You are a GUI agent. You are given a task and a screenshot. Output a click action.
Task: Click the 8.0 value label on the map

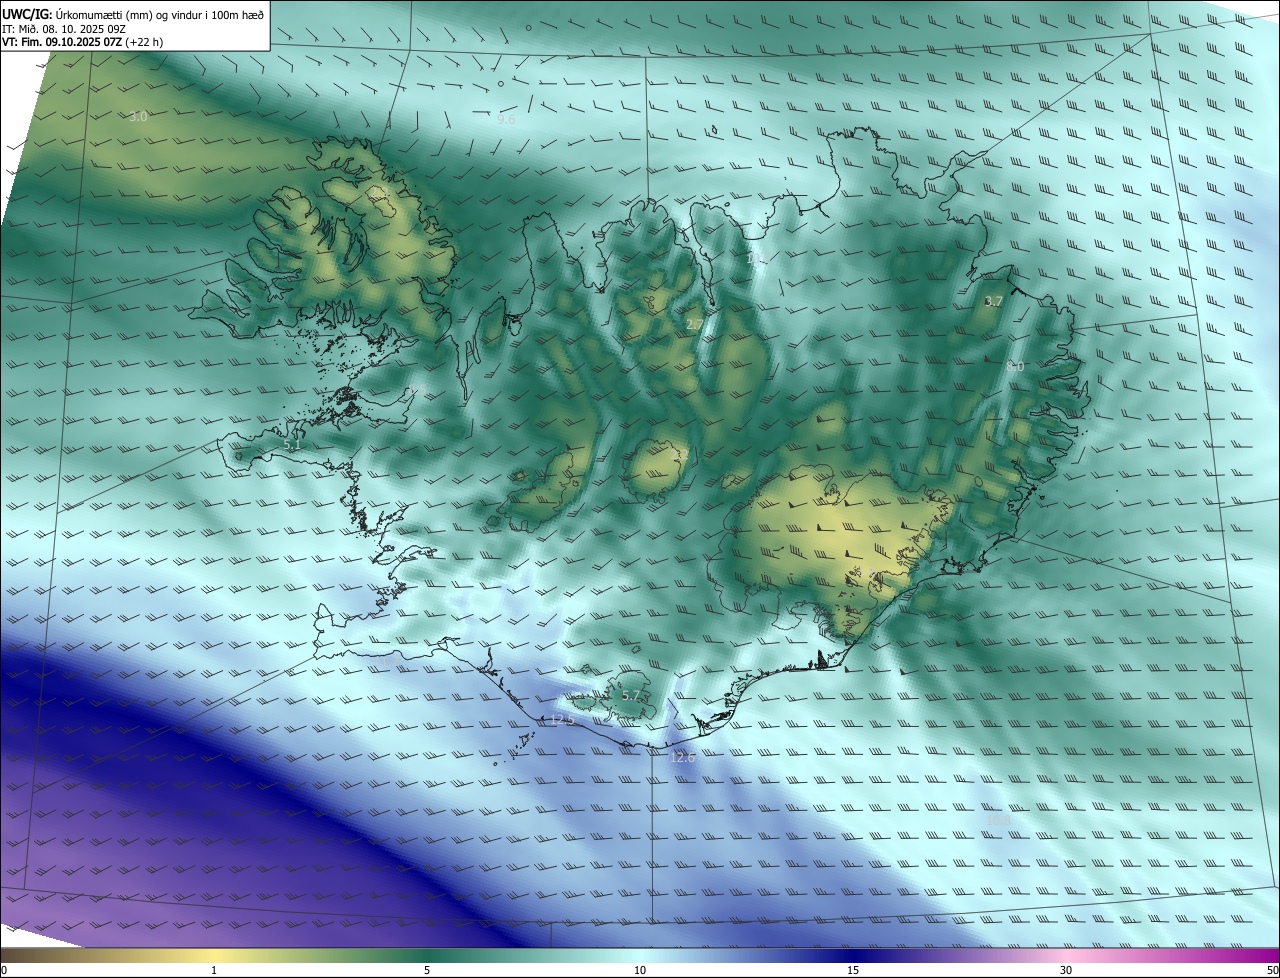click(1015, 367)
